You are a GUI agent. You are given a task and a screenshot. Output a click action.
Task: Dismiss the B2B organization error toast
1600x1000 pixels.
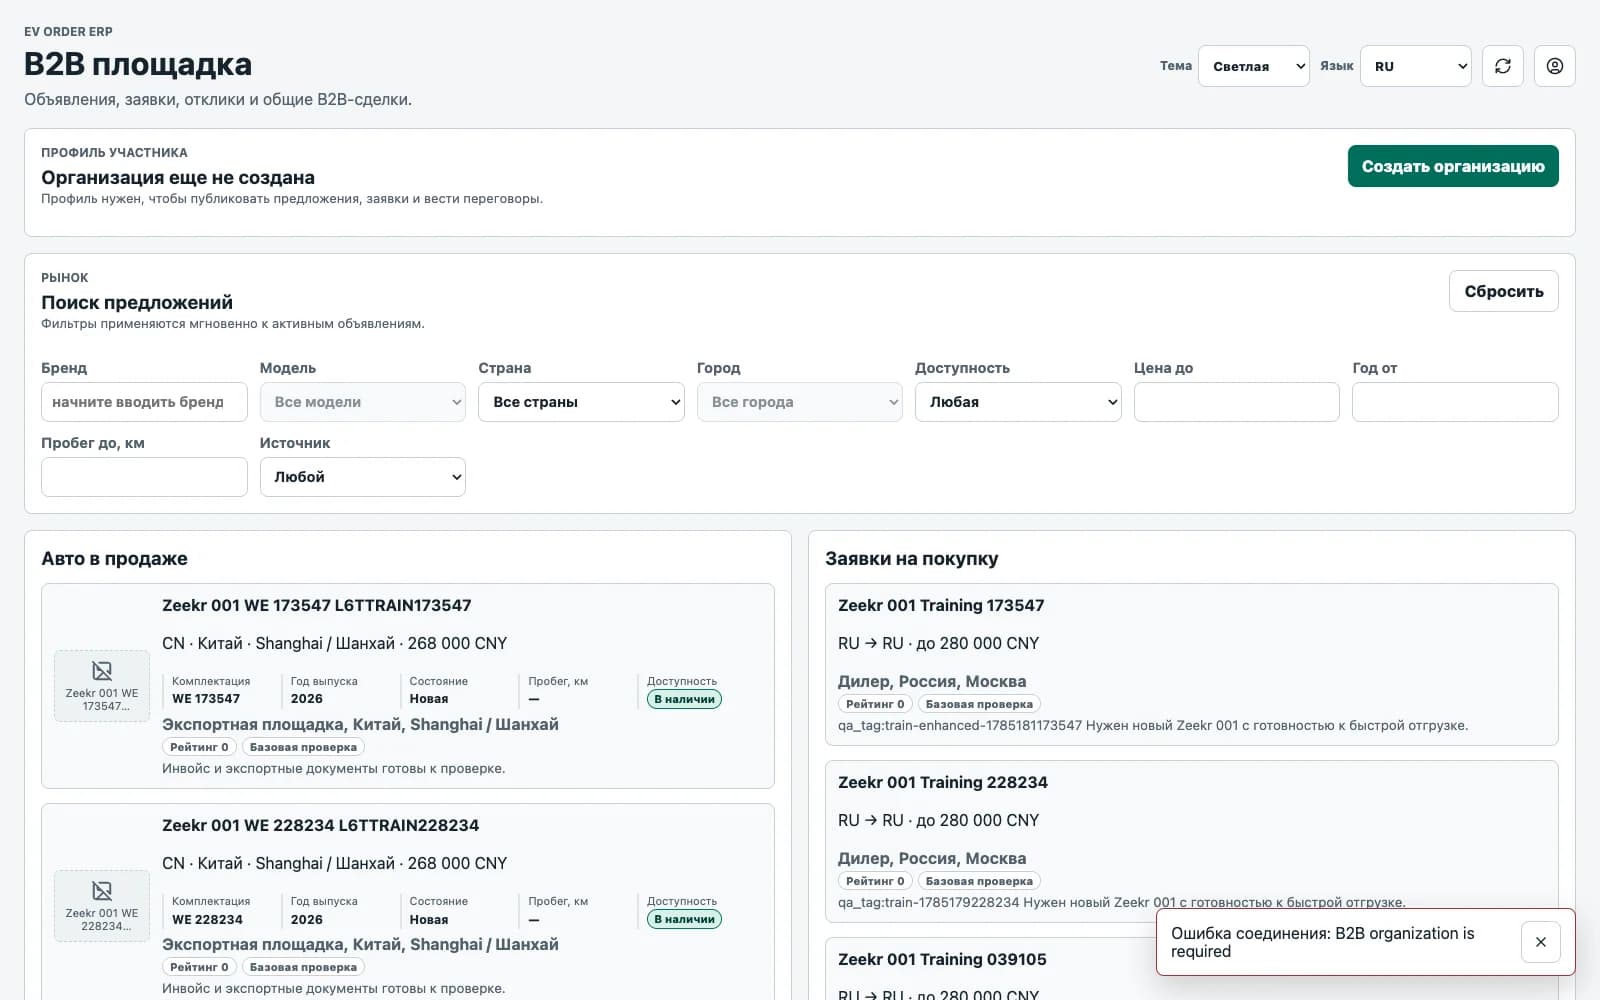[1540, 942]
